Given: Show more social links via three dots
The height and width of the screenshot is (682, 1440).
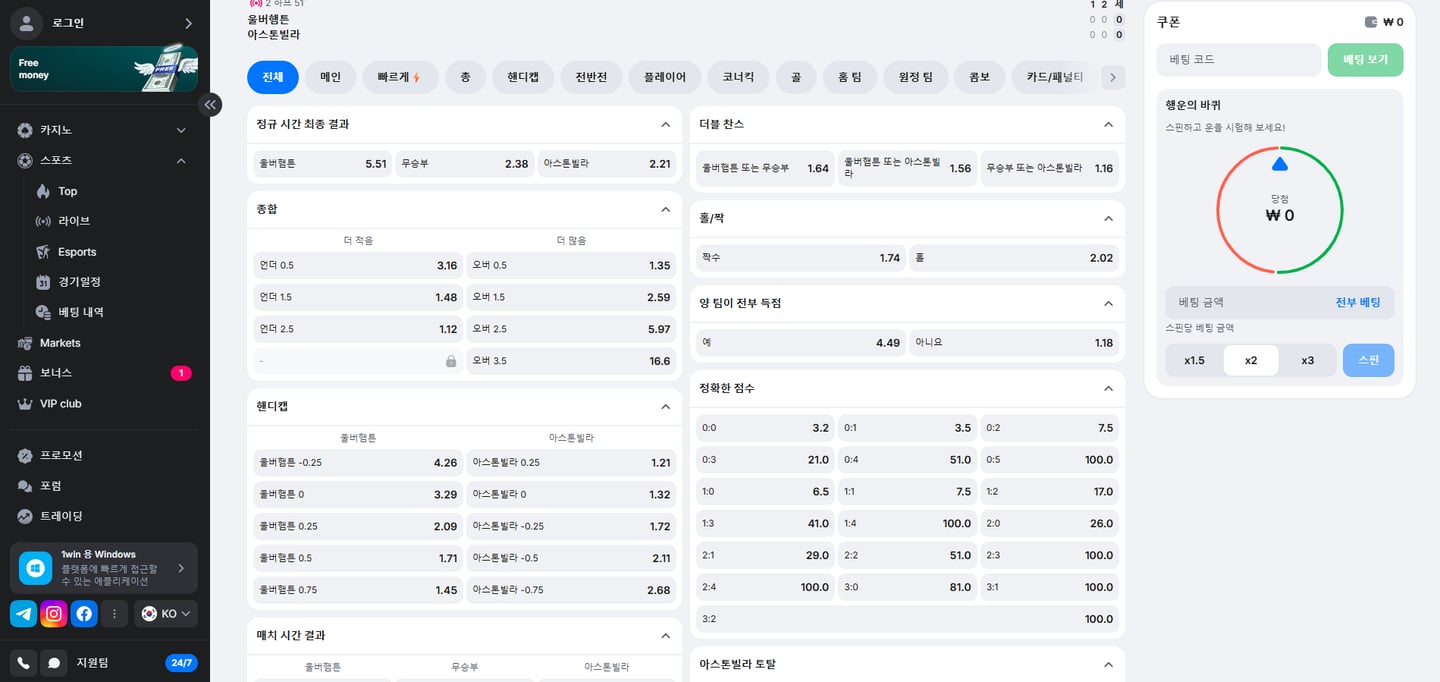Looking at the screenshot, I should point(114,614).
